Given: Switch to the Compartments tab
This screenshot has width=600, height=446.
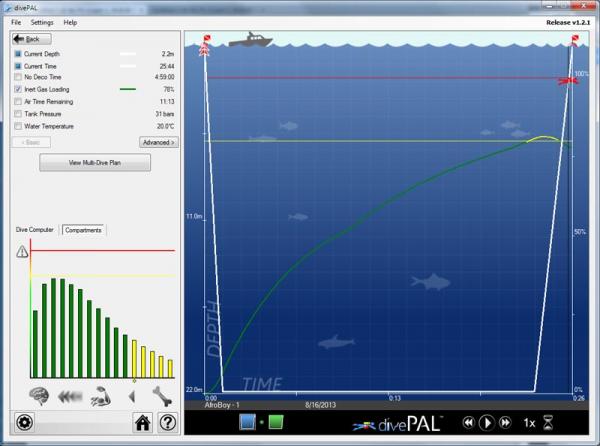Looking at the screenshot, I should tap(84, 230).
